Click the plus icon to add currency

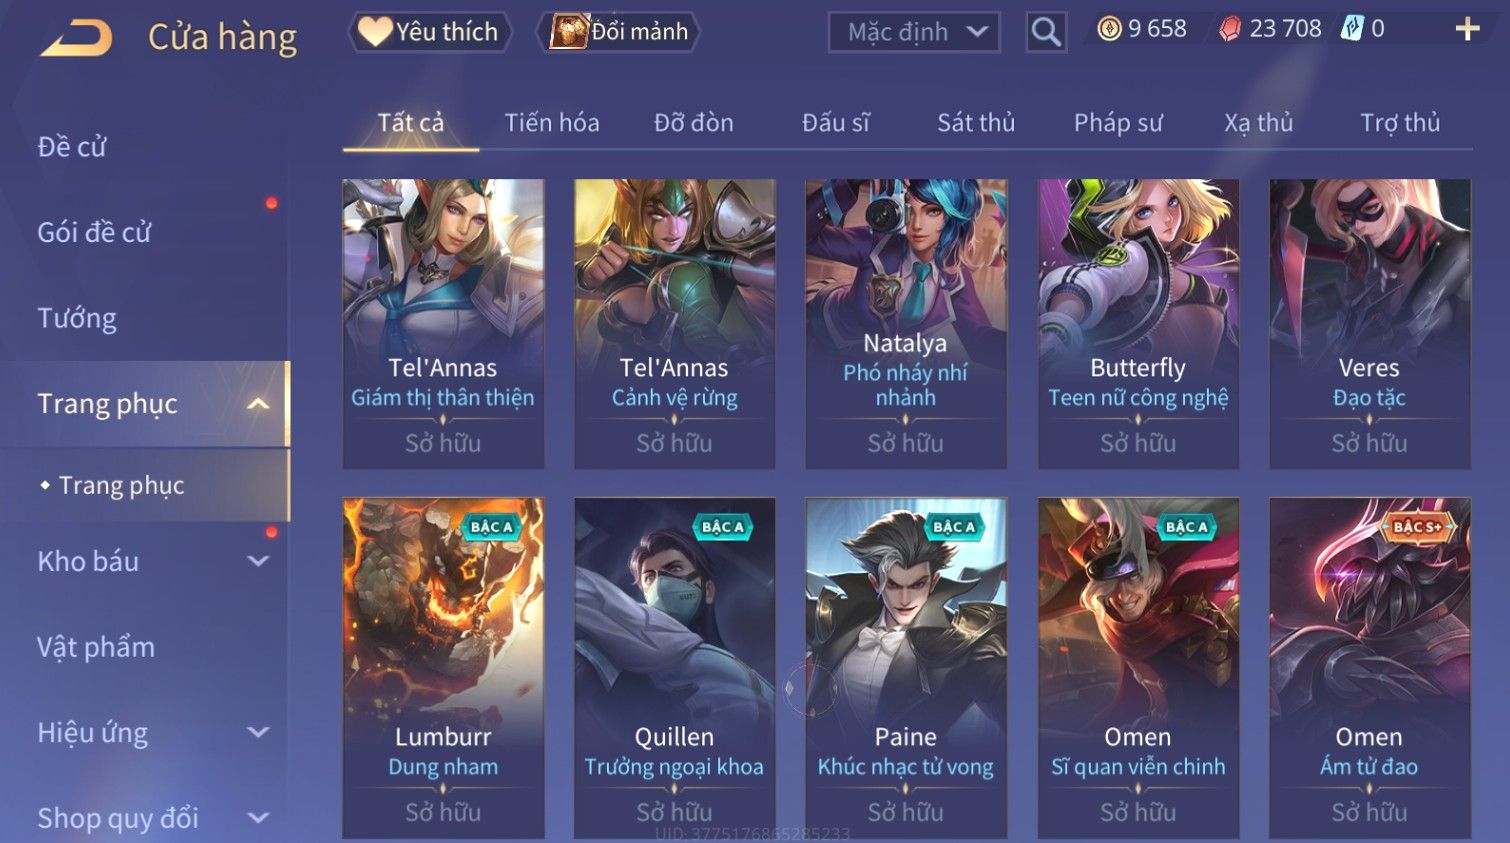tap(1467, 29)
